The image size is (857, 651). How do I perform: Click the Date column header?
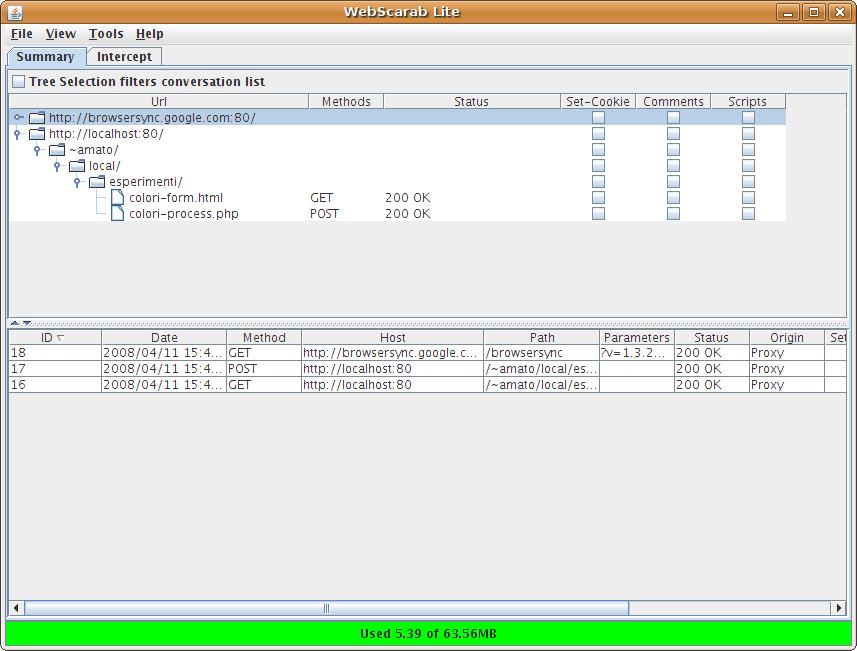coord(164,338)
